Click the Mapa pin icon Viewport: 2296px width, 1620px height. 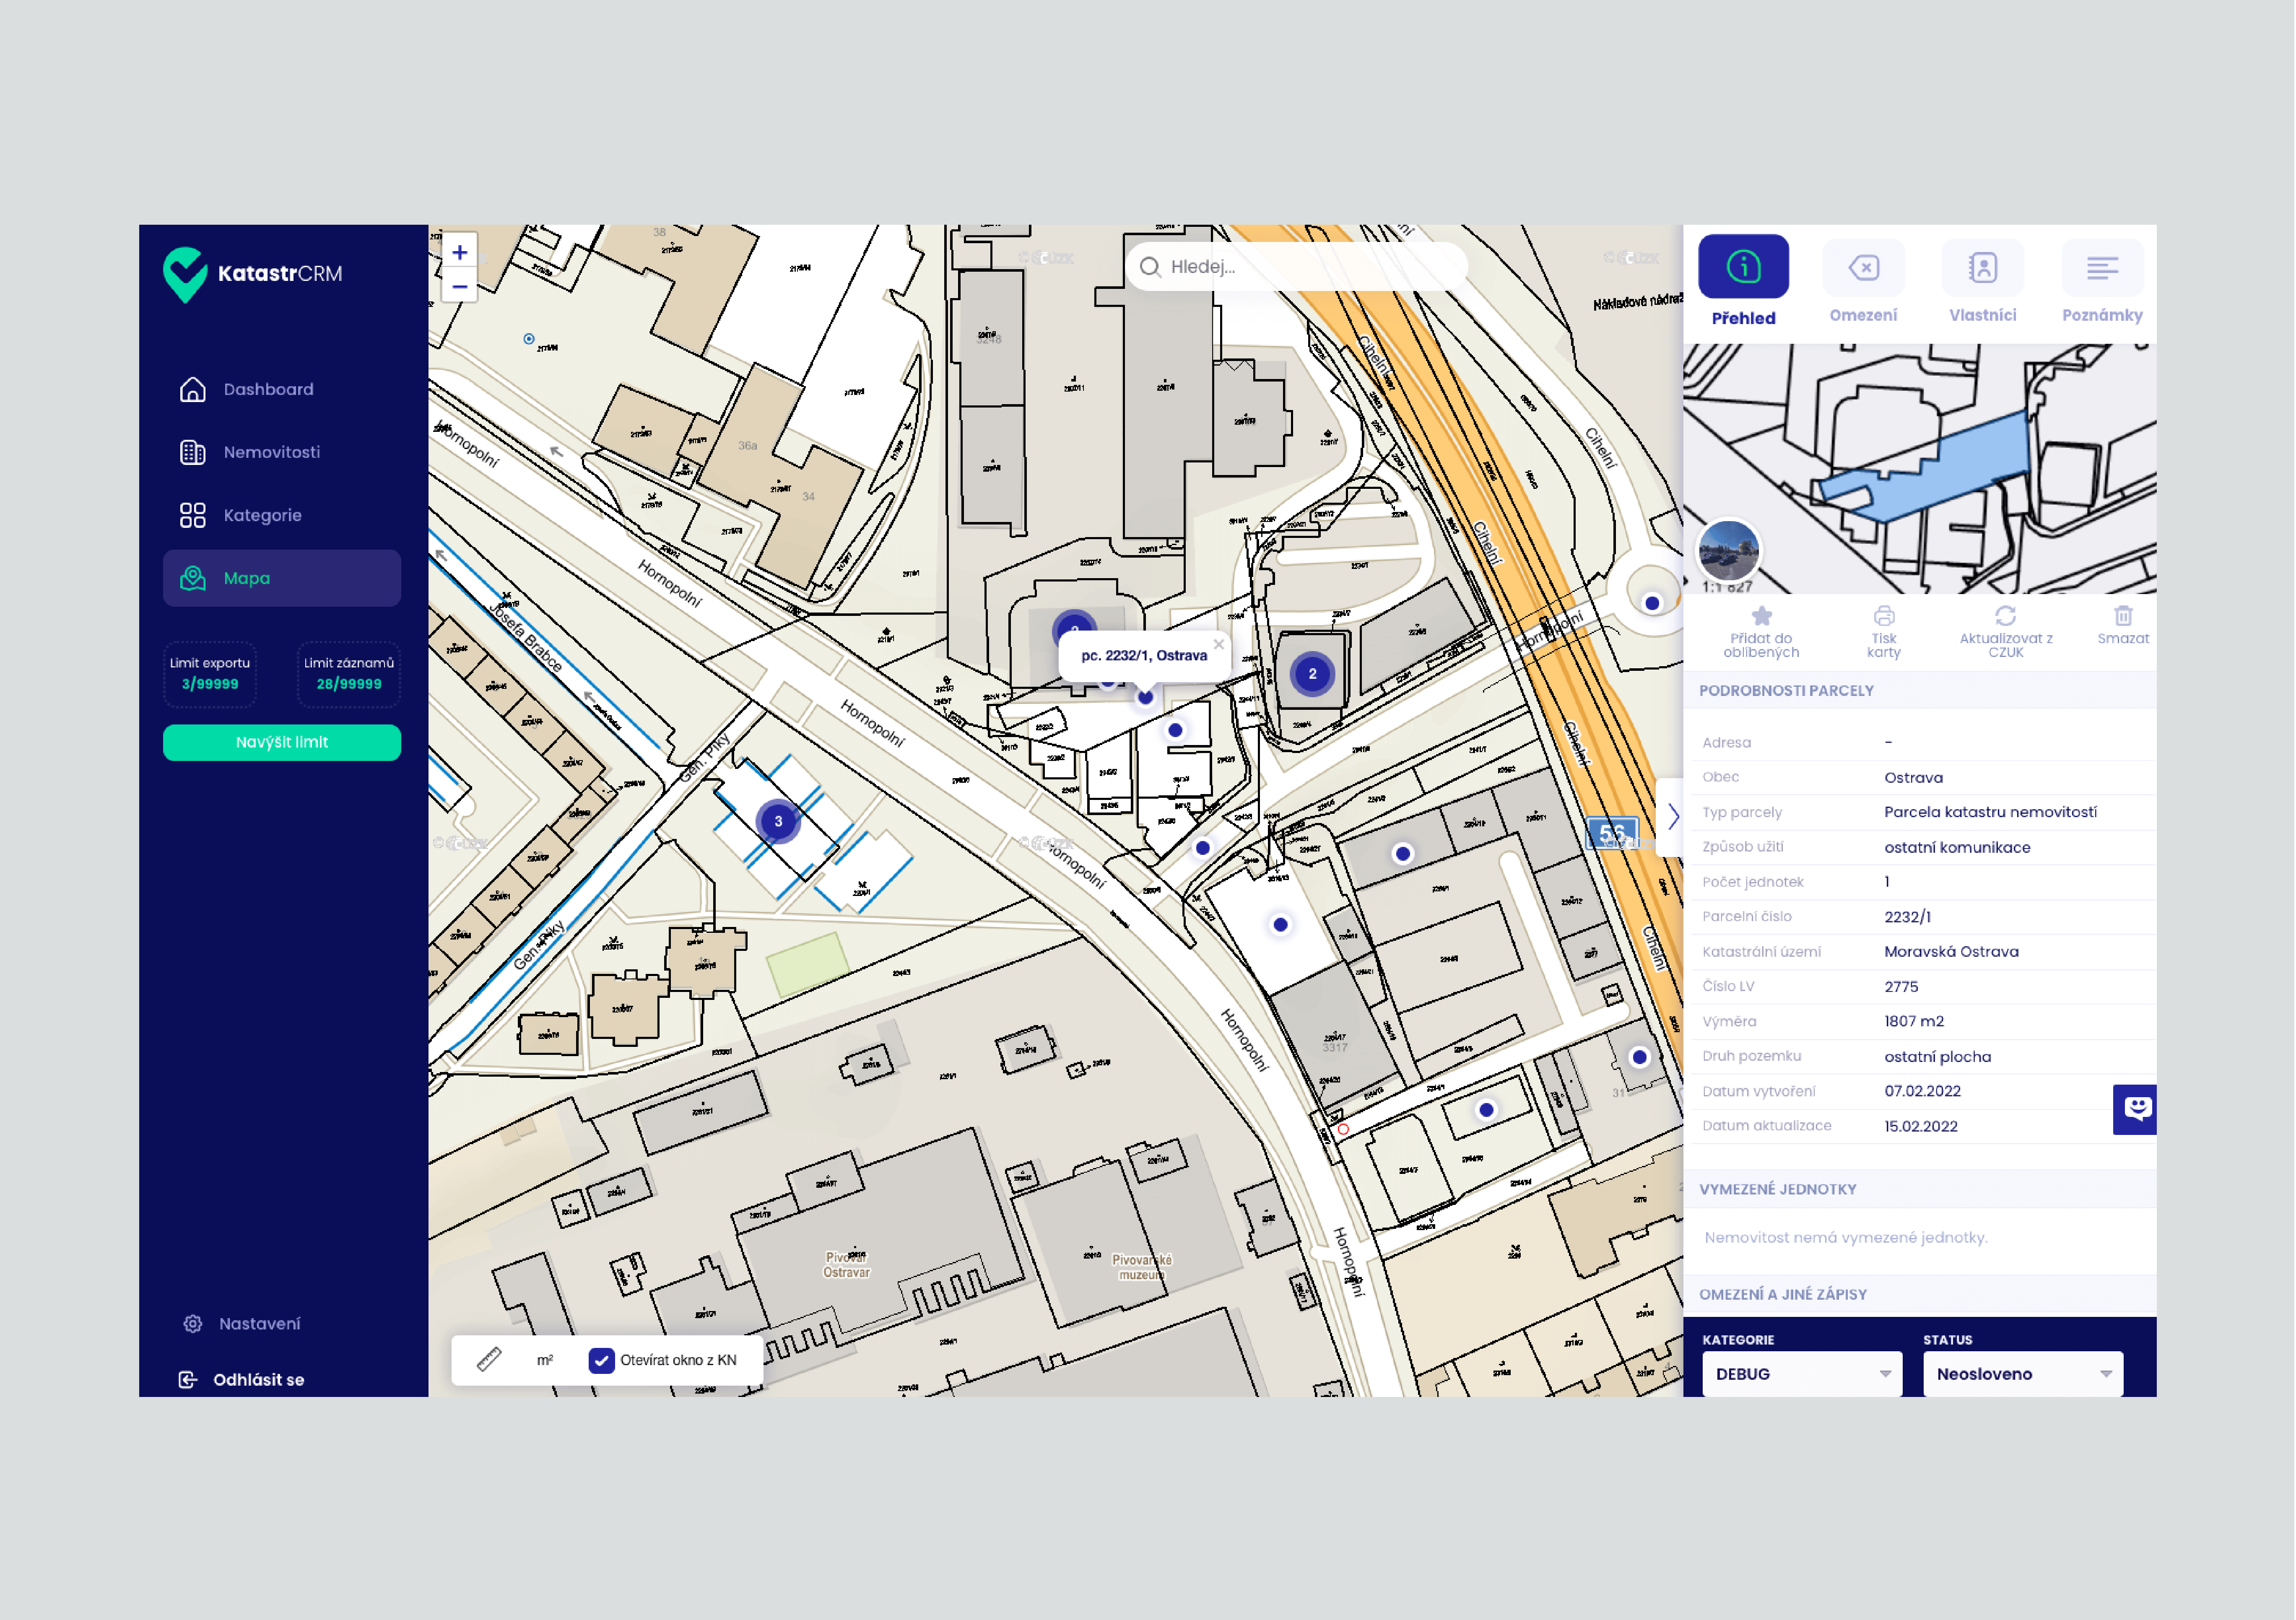[x=193, y=578]
